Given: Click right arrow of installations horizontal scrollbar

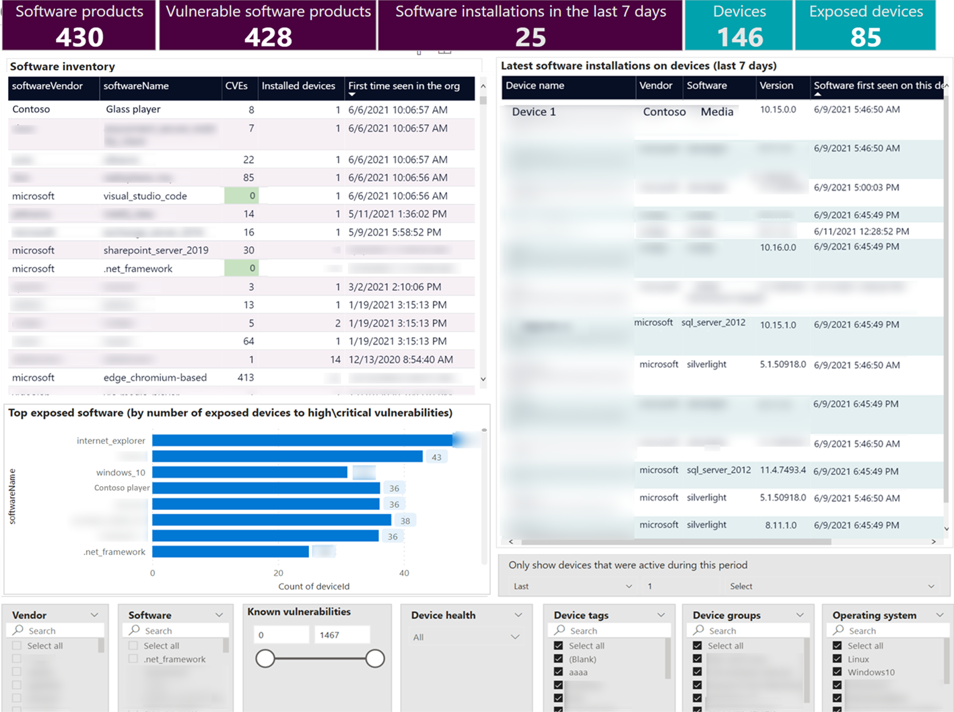Looking at the screenshot, I should pos(933,542).
